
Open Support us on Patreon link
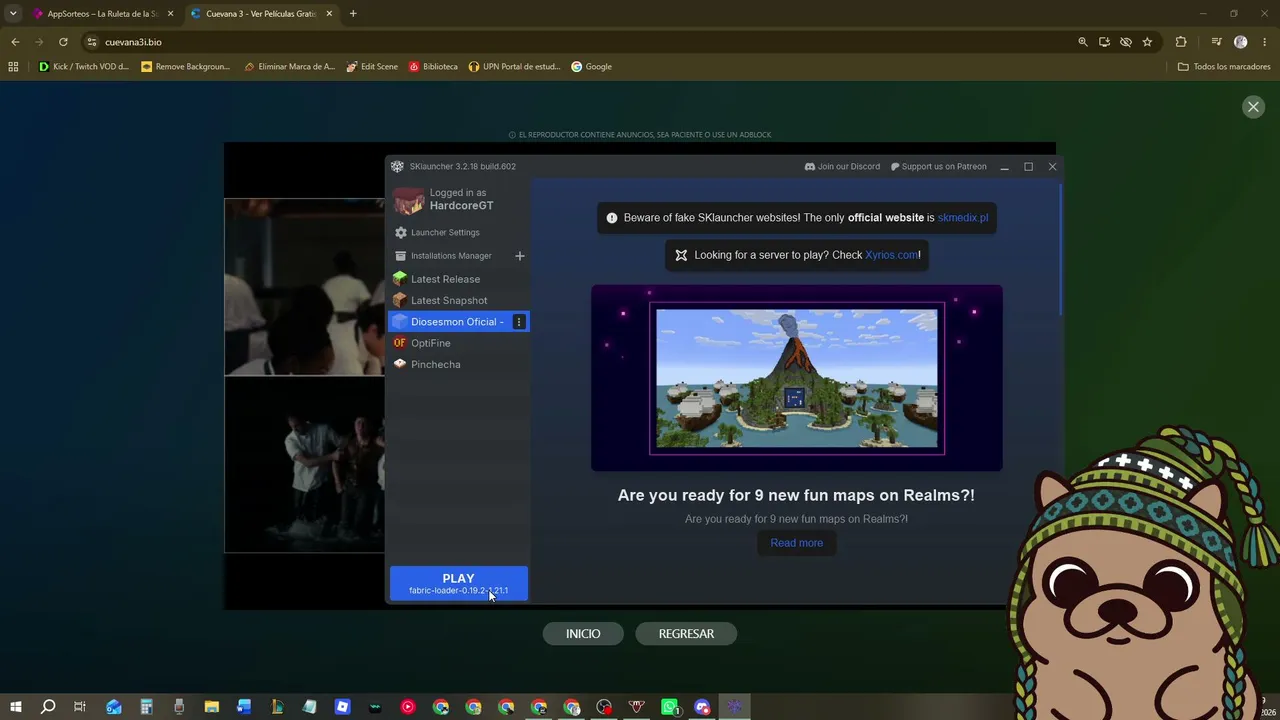pyautogui.click(x=938, y=167)
